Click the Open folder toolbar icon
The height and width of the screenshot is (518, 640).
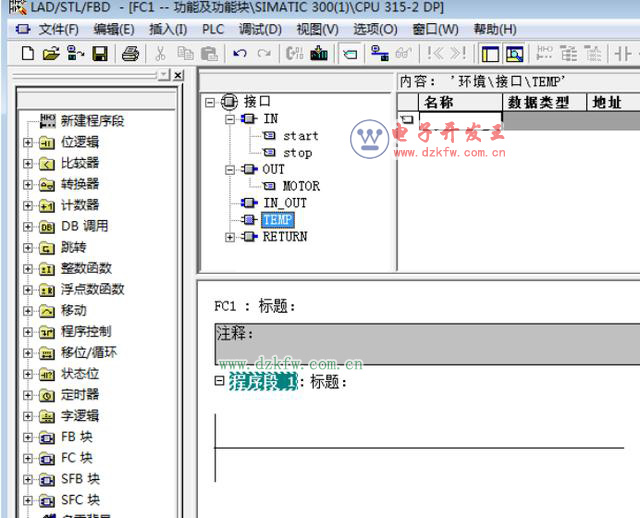click(x=51, y=53)
